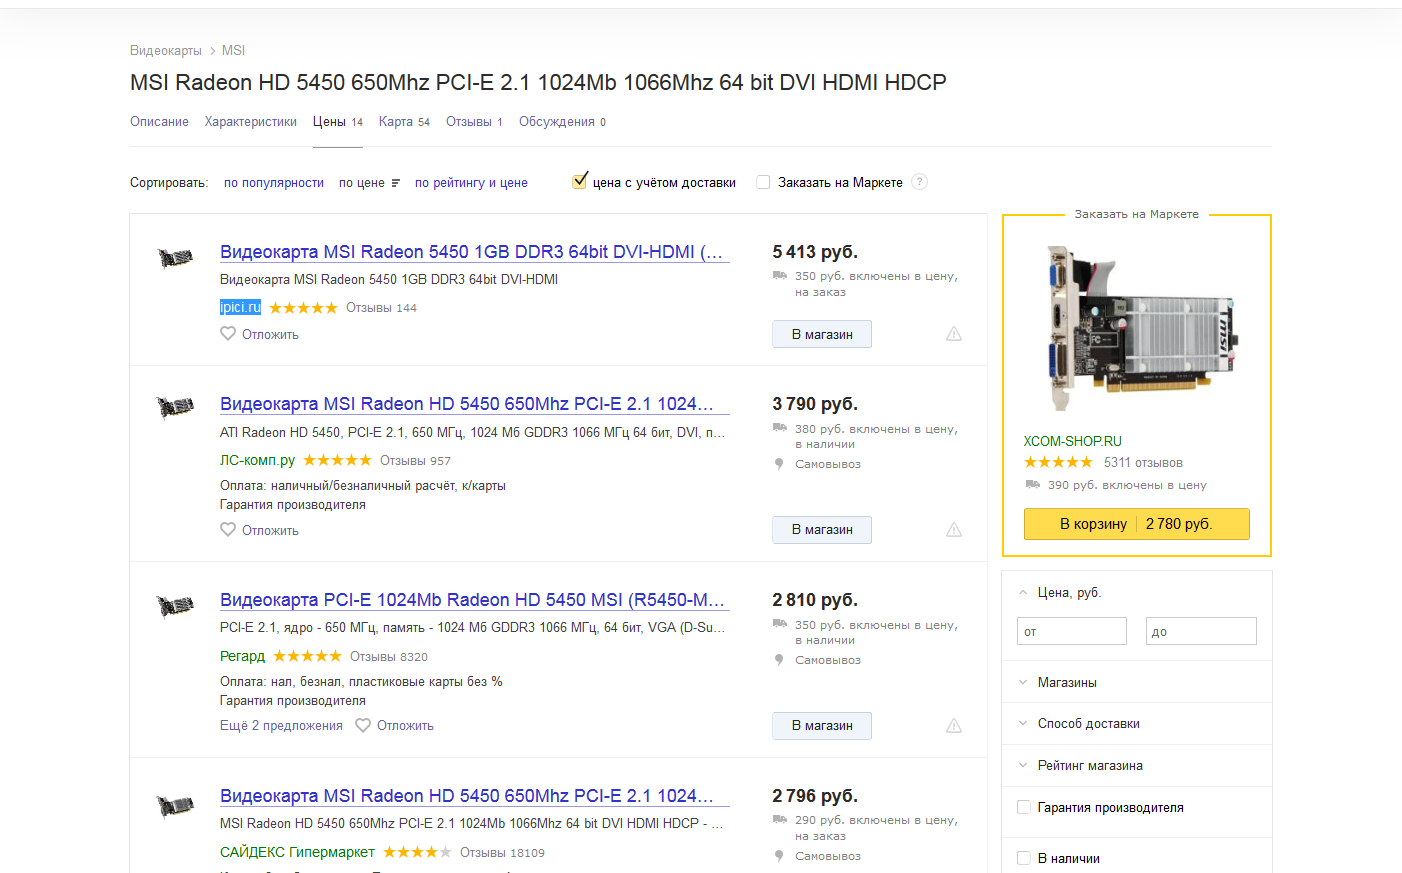
Task: Click the question mark help icon near Заказать на Маркете
Action: 920,182
